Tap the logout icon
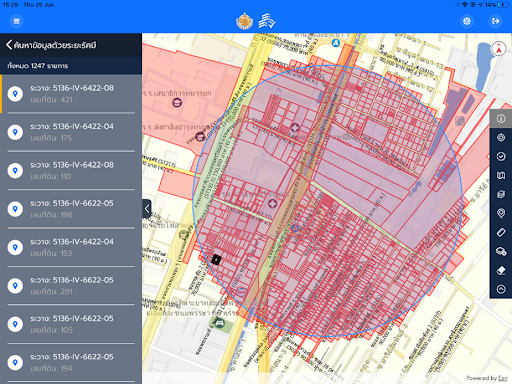Viewport: 512px width, 384px height. click(x=496, y=21)
